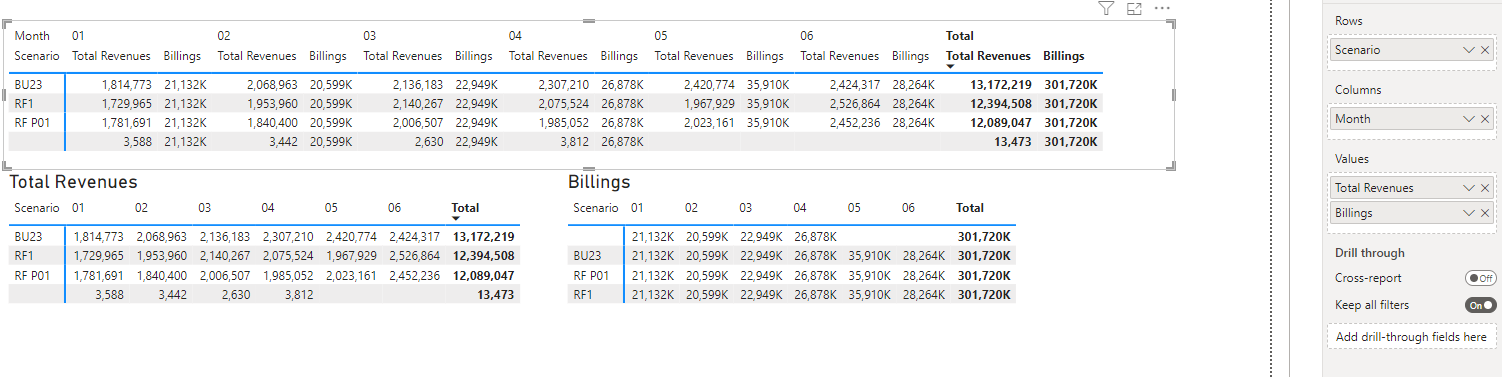Open More options ellipsis on the matrix
This screenshot has height=377, width=1502.
[x=1162, y=8]
